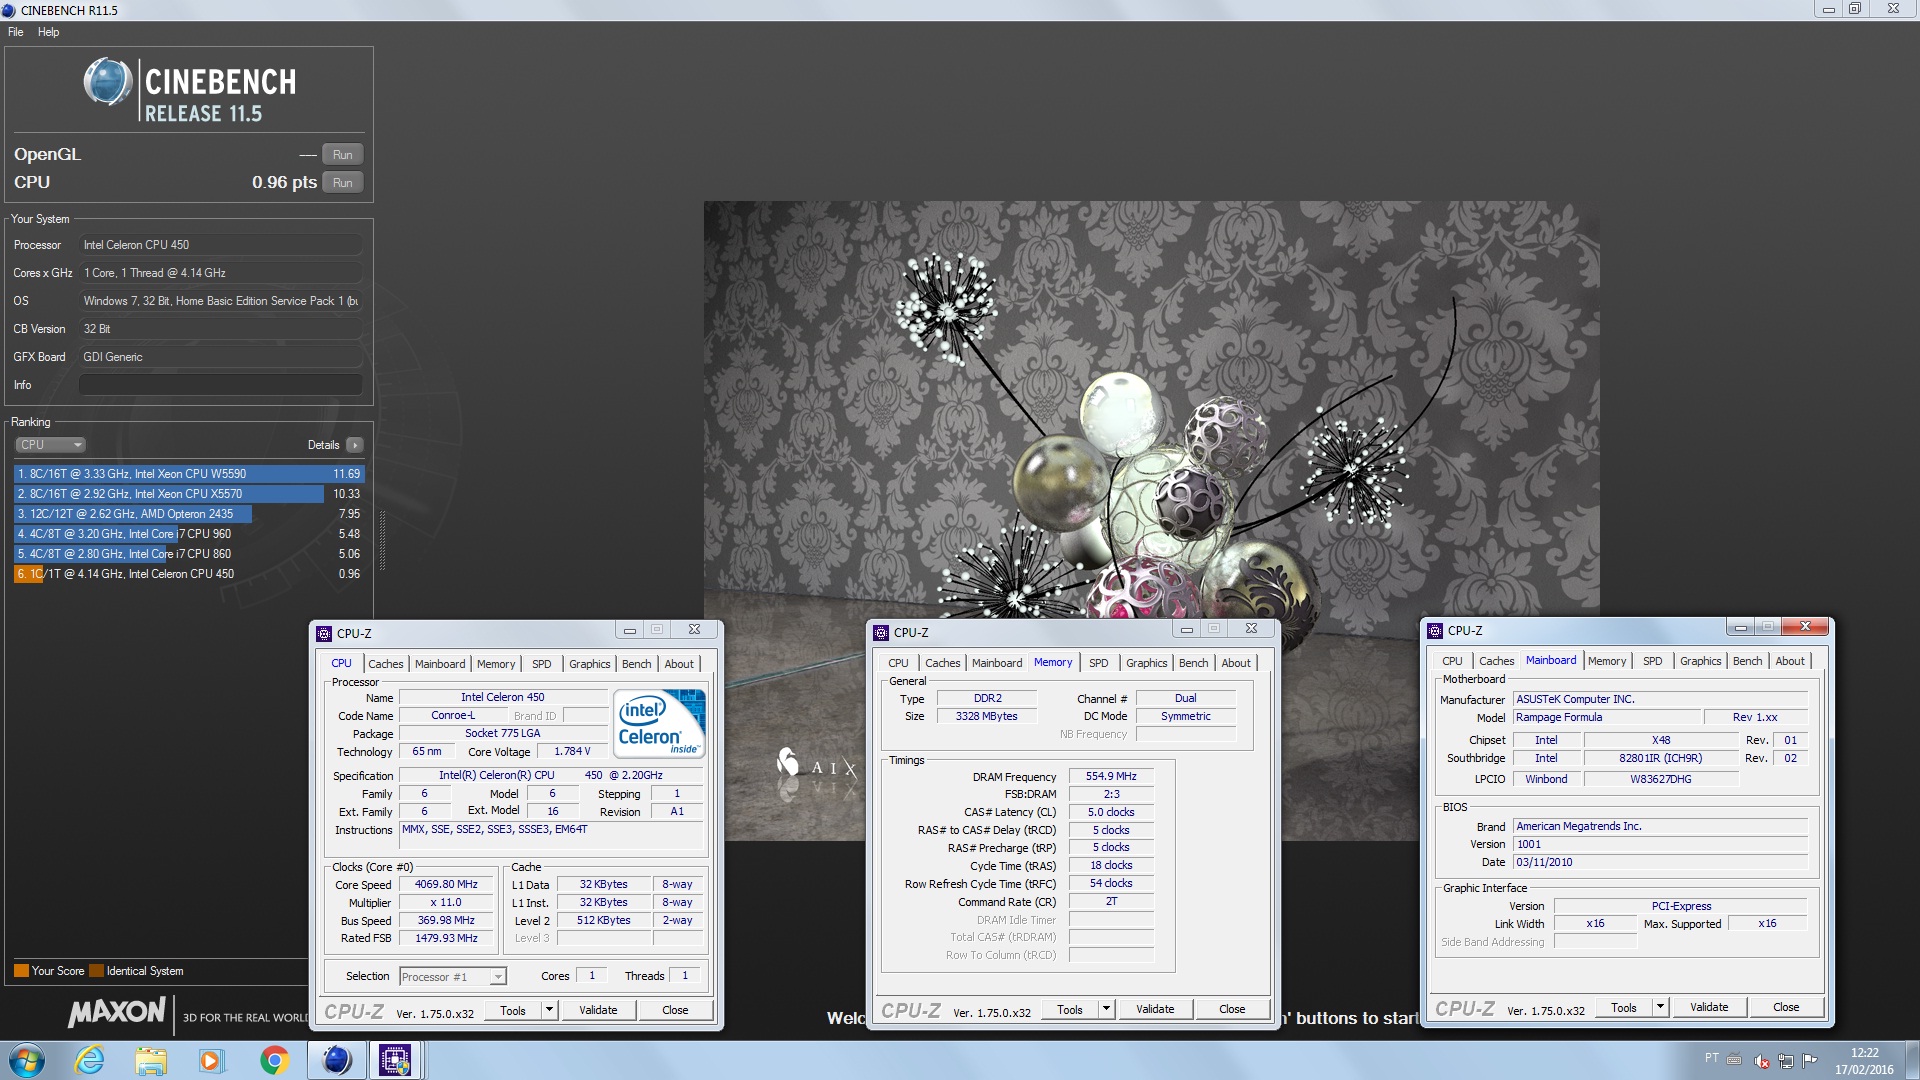Run the CPU benchmark
The height and width of the screenshot is (1080, 1920).
(x=343, y=183)
